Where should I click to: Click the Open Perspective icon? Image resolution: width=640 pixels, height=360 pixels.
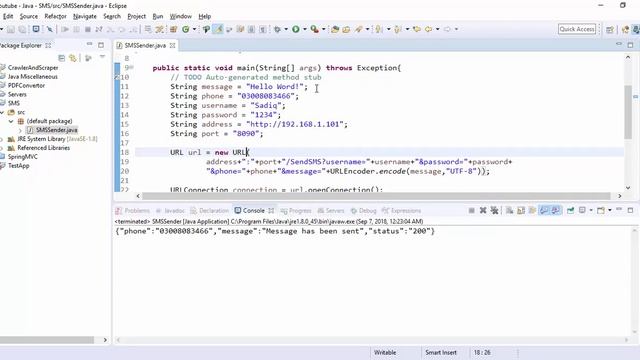(x=610, y=29)
